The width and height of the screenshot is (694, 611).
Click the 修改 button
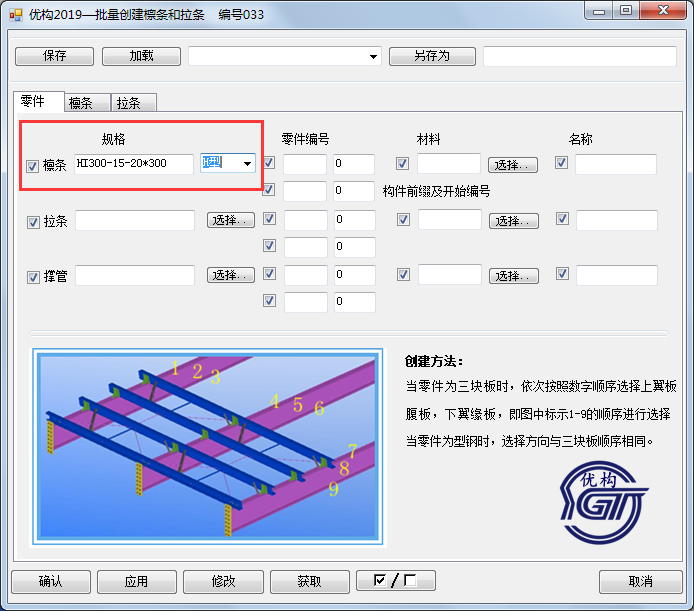[223, 581]
